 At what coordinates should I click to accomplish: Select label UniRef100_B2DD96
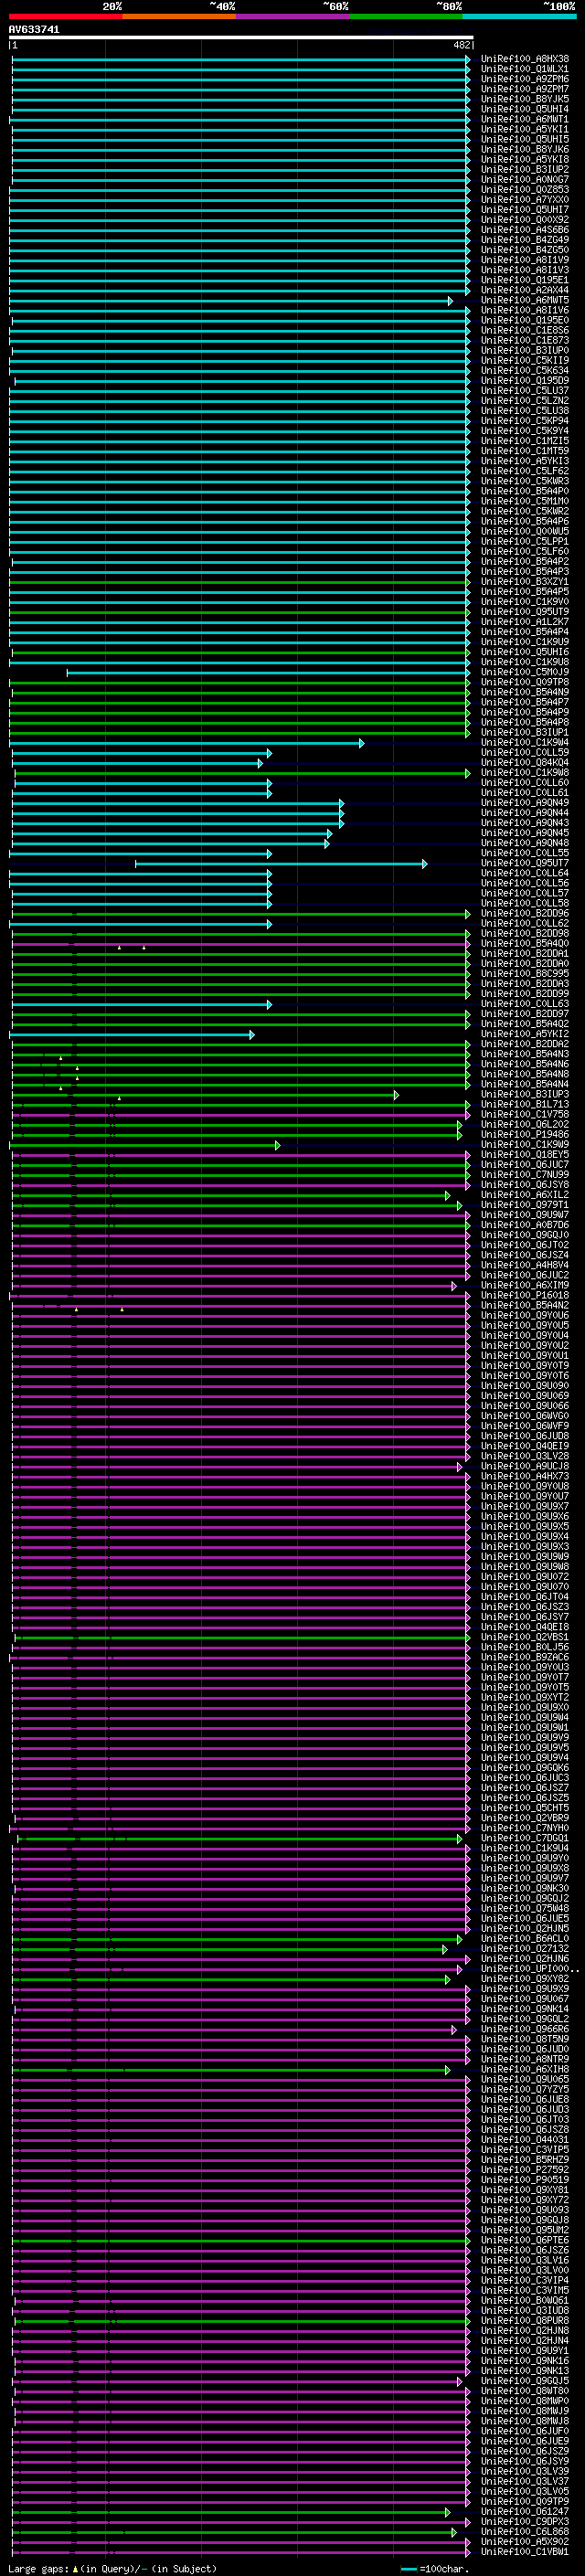[x=525, y=914]
